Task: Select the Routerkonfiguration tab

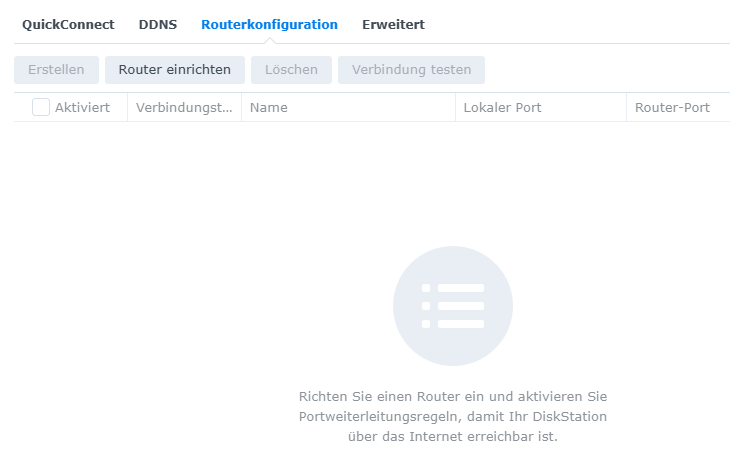Action: point(269,24)
